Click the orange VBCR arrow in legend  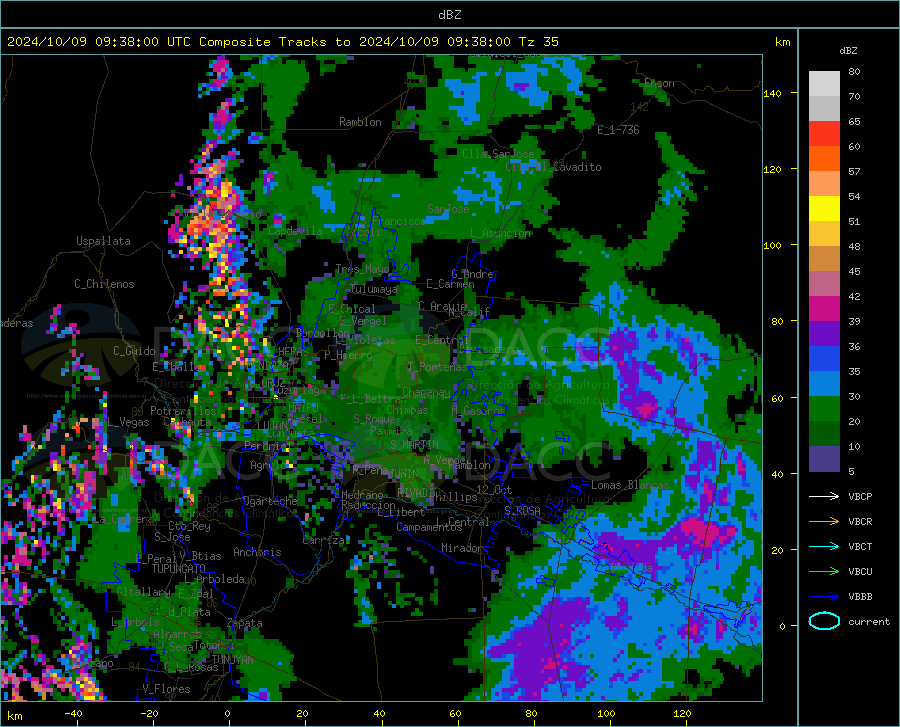pyautogui.click(x=824, y=521)
